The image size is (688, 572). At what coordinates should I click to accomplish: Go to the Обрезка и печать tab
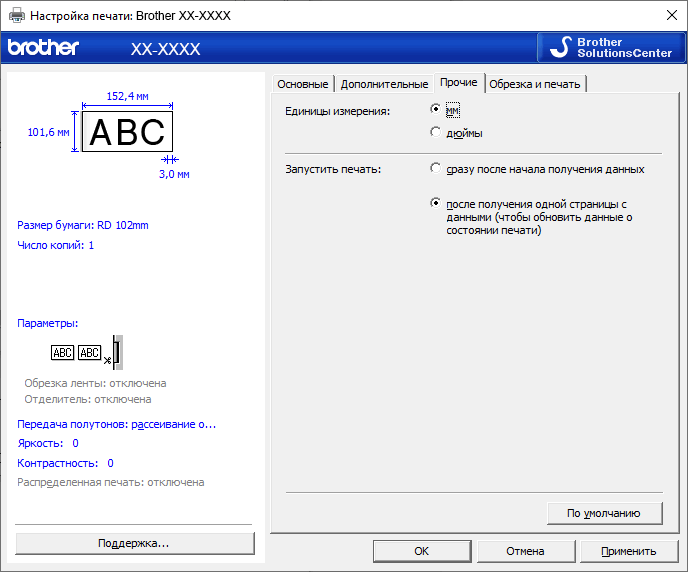[x=534, y=84]
